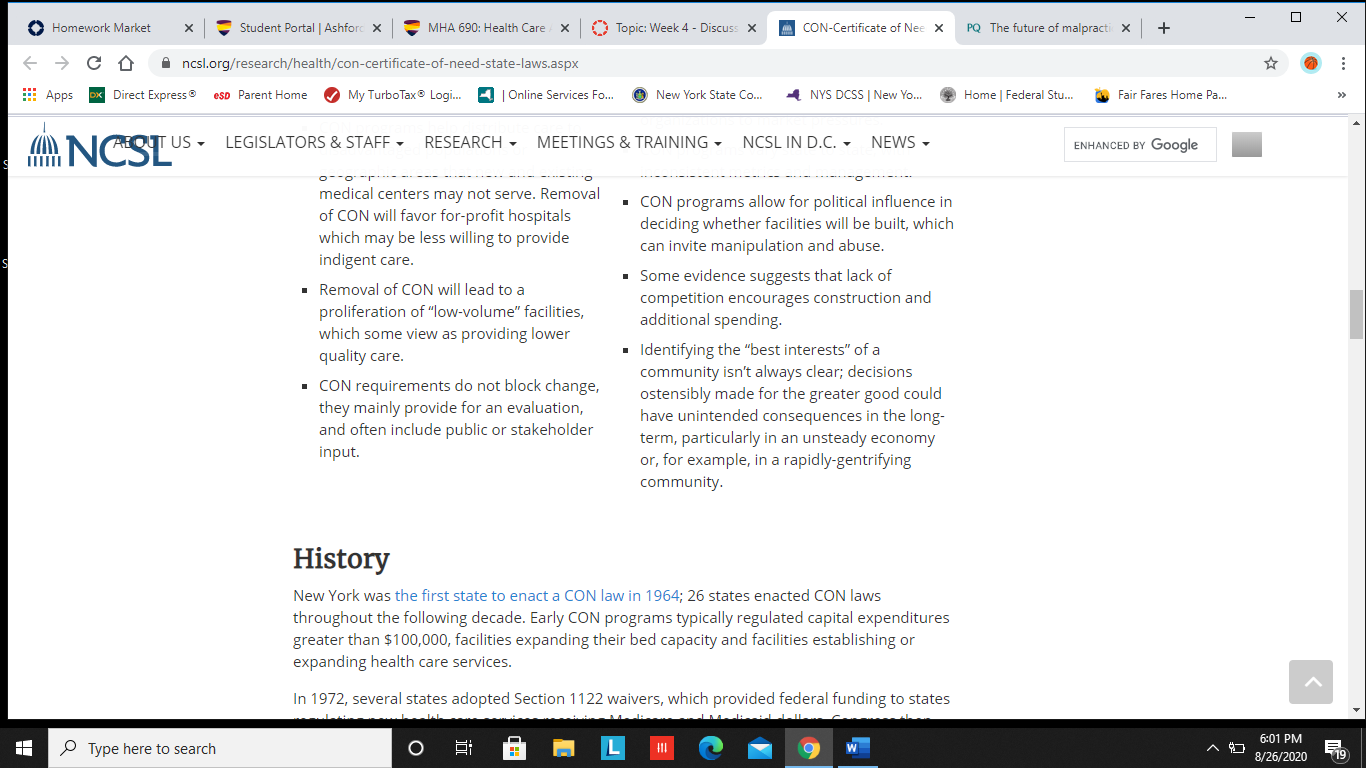Click the page vertical scrollbar thumb
The height and width of the screenshot is (768, 1366).
tap(1357, 314)
